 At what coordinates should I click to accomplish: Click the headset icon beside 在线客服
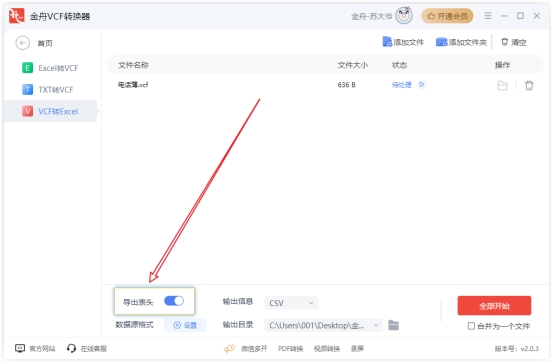click(x=71, y=348)
